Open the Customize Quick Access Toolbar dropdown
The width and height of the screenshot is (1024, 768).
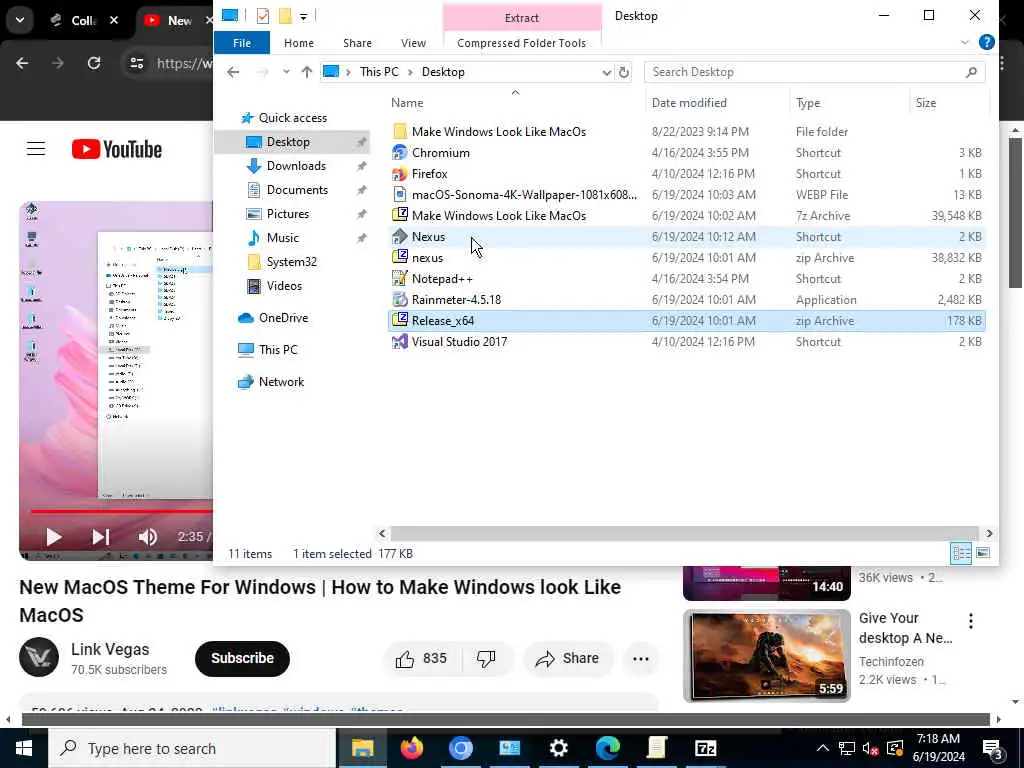[x=304, y=16]
